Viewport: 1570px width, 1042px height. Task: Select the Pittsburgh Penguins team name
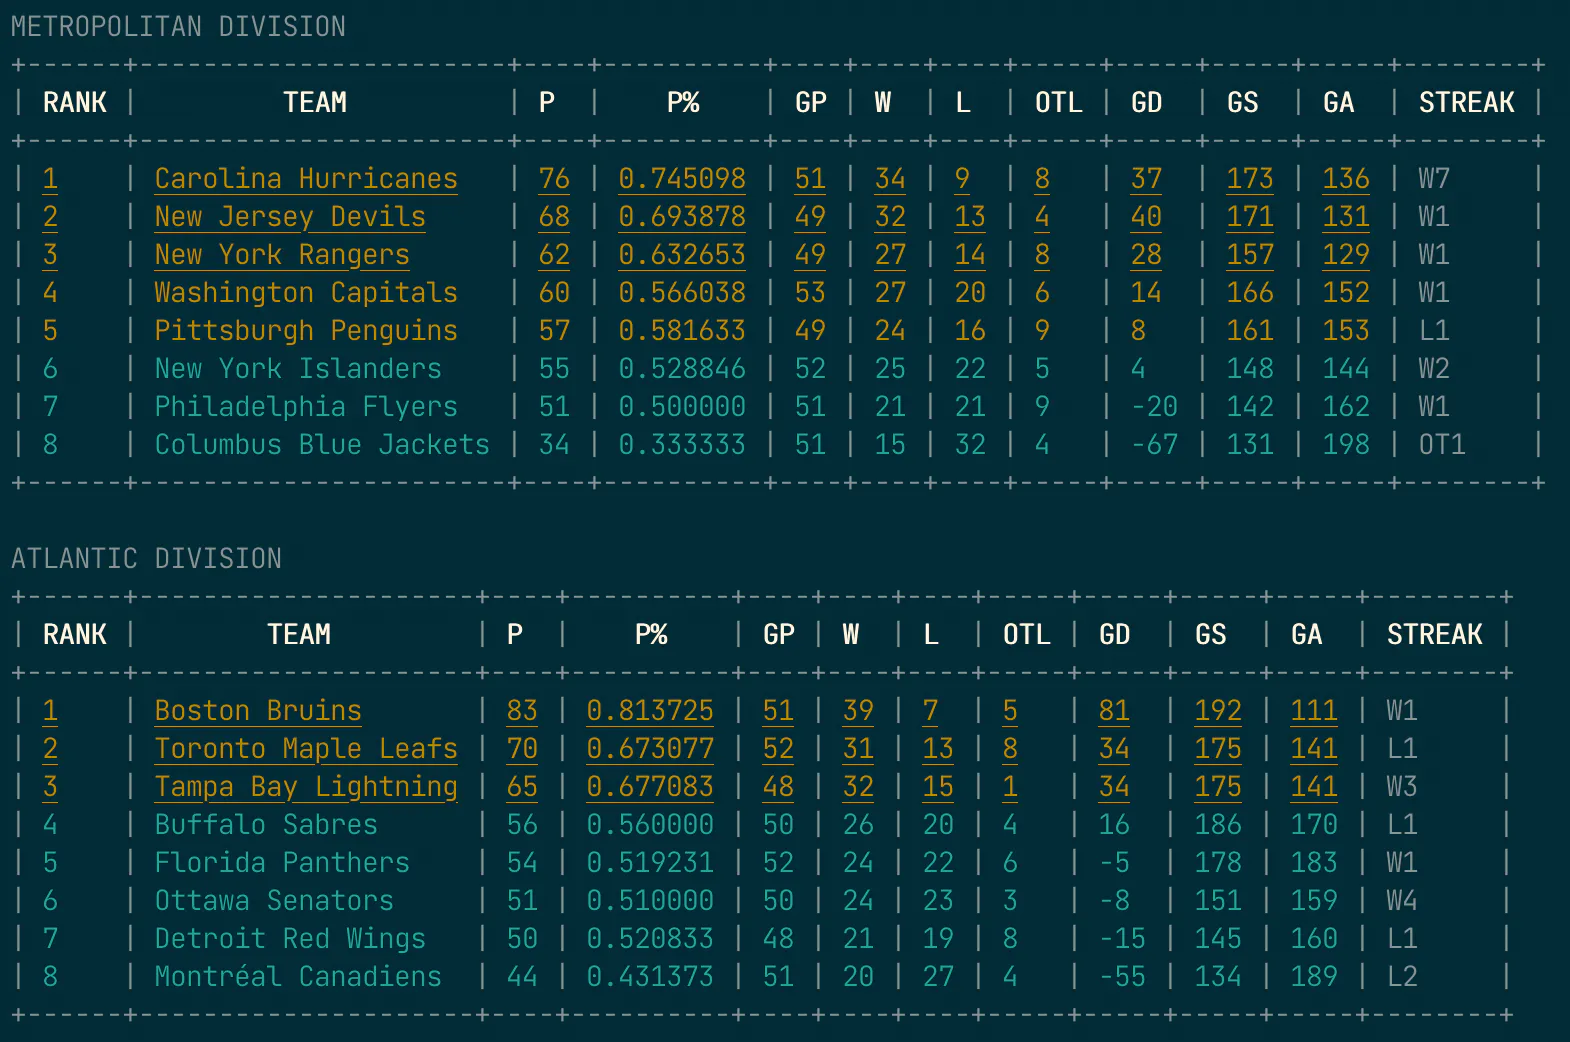point(305,331)
